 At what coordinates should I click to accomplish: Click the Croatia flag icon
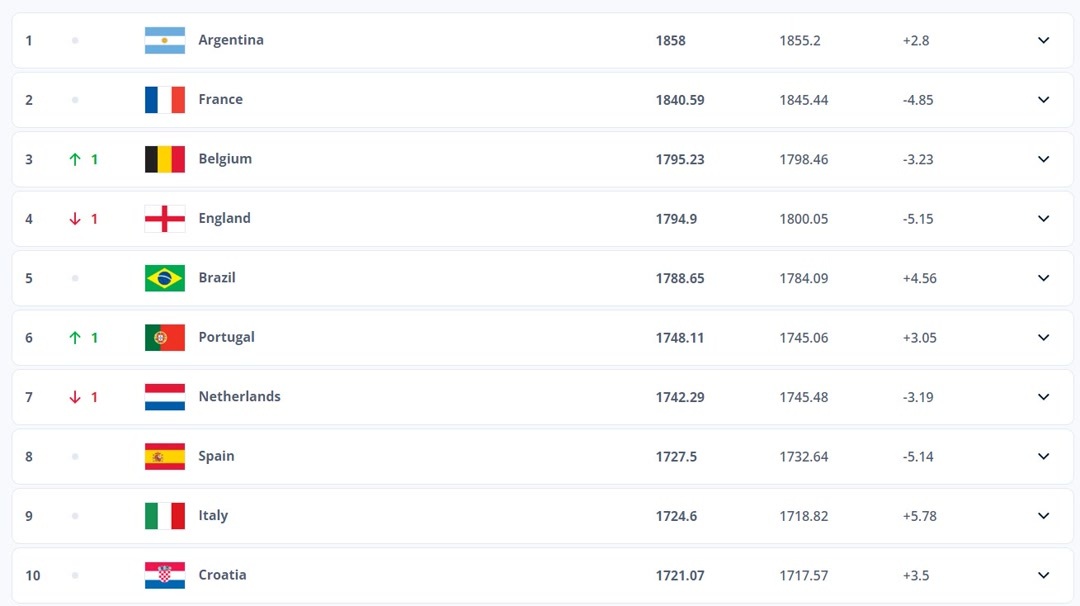(165, 576)
